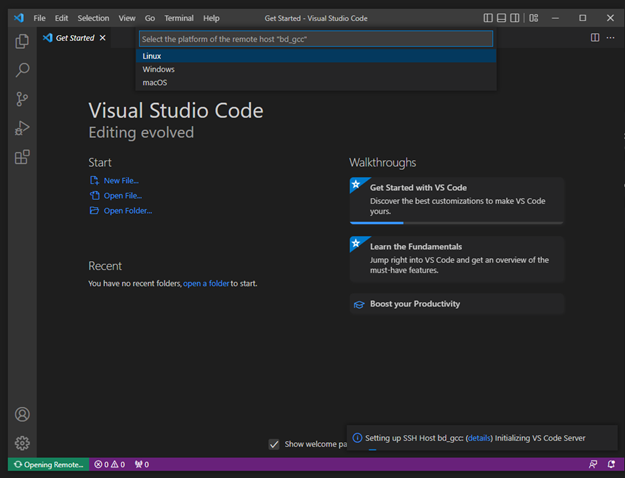This screenshot has height=478, width=625.
Task: Select Windows as the remote platform
Action: point(316,69)
